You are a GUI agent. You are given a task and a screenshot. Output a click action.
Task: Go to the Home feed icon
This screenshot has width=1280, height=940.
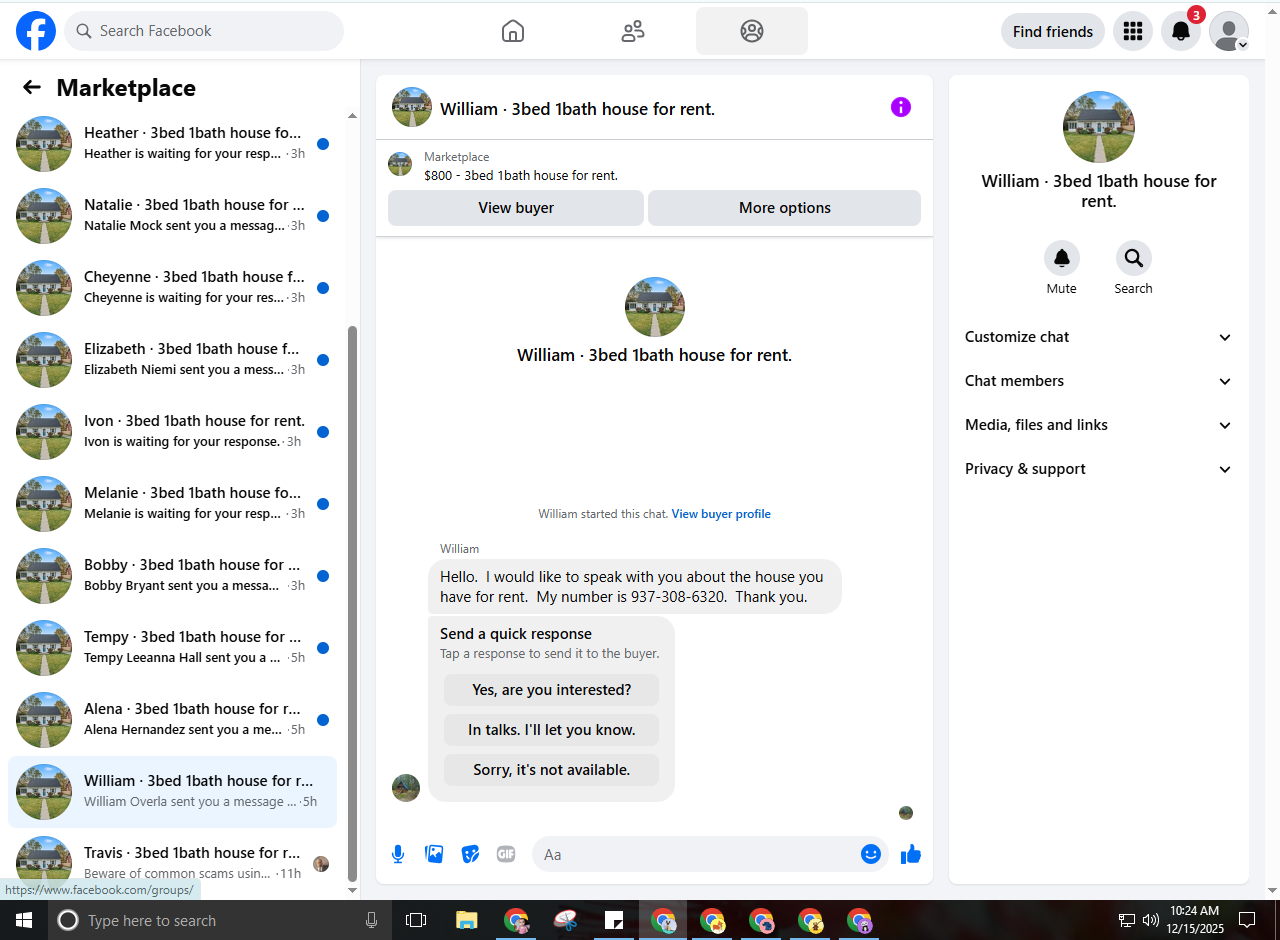513,31
